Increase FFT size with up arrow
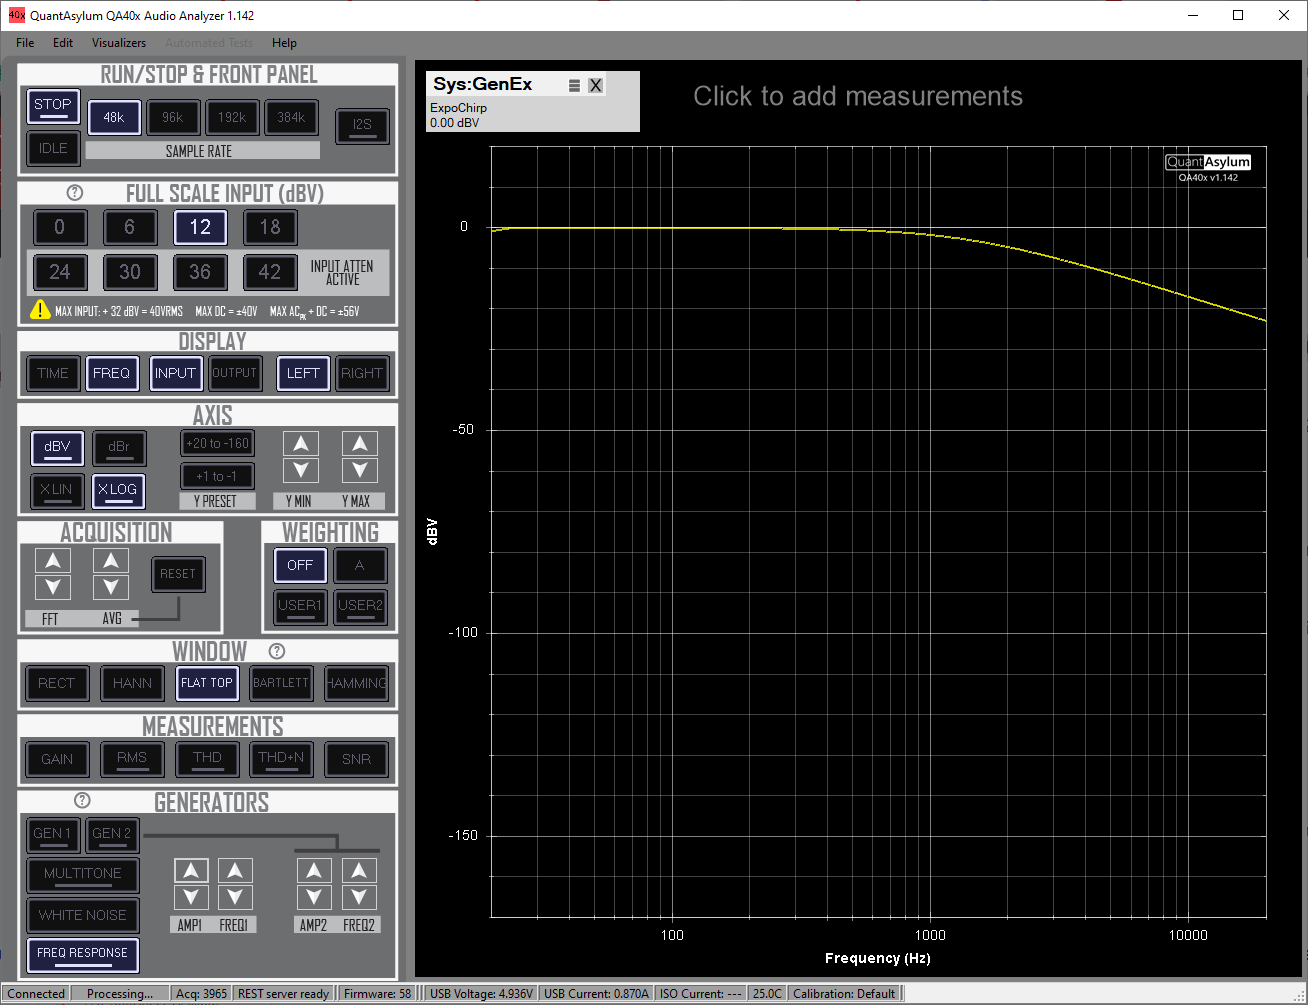Viewport: 1308px width, 1005px height. click(53, 561)
